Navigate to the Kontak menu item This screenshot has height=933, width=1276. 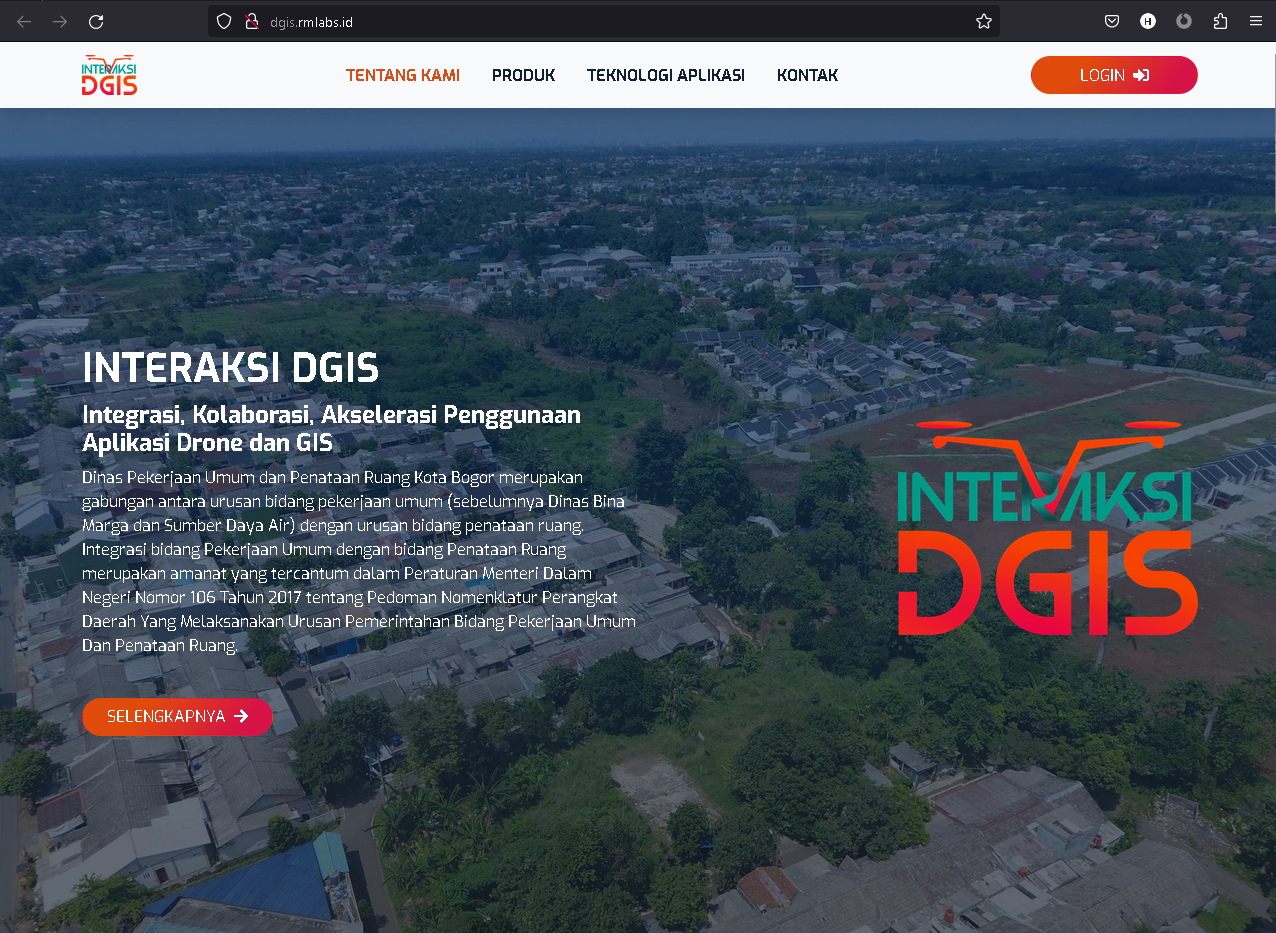click(x=807, y=75)
